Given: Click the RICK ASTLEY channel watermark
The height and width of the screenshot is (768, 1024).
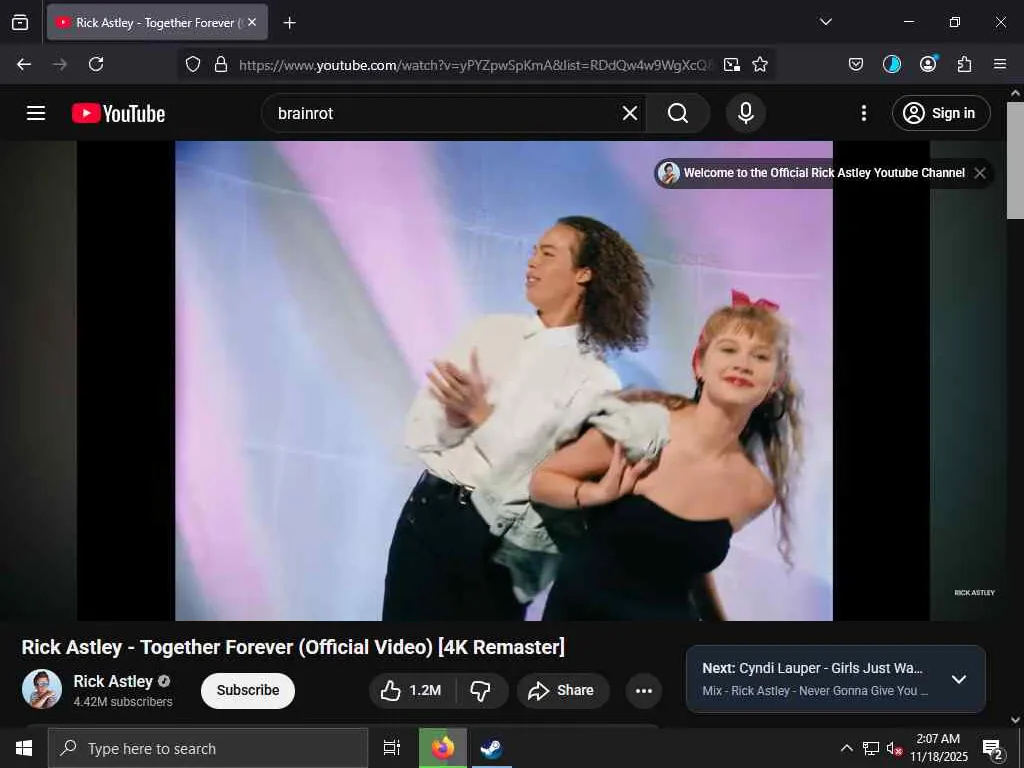Looking at the screenshot, I should pyautogui.click(x=974, y=592).
